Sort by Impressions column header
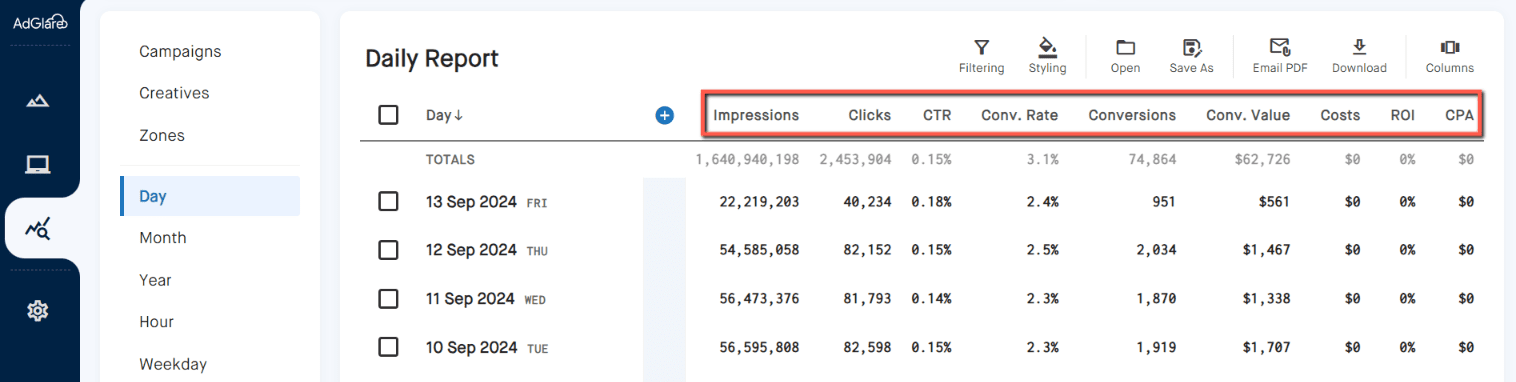 tap(756, 115)
